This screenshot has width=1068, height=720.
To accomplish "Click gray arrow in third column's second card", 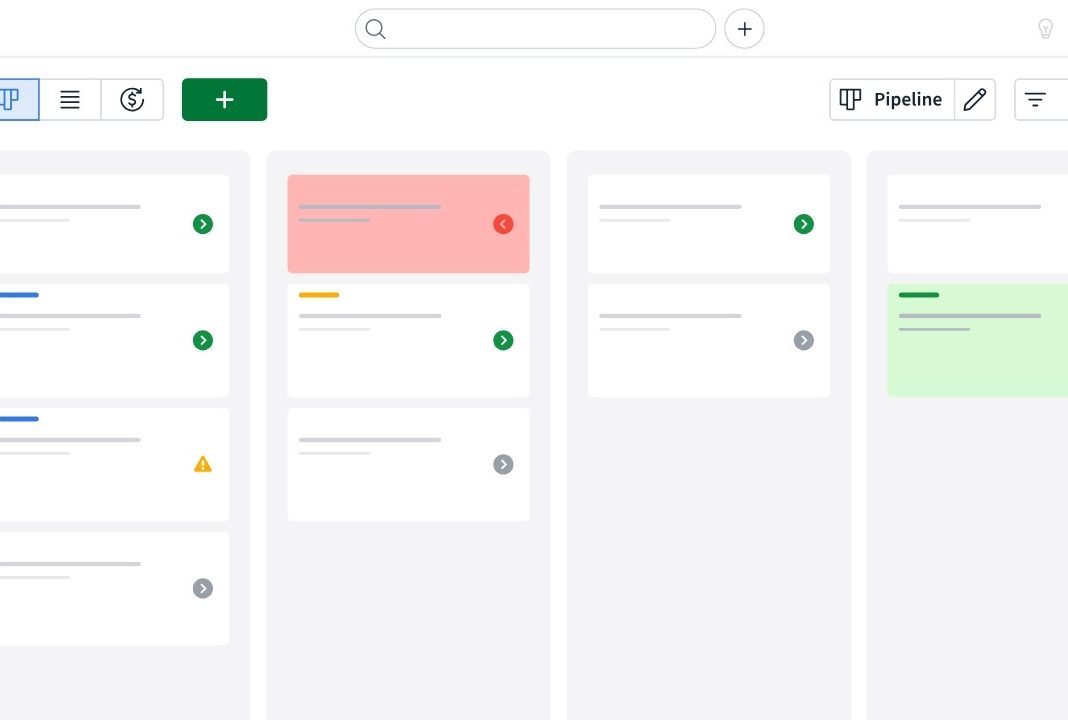I will coord(804,340).
